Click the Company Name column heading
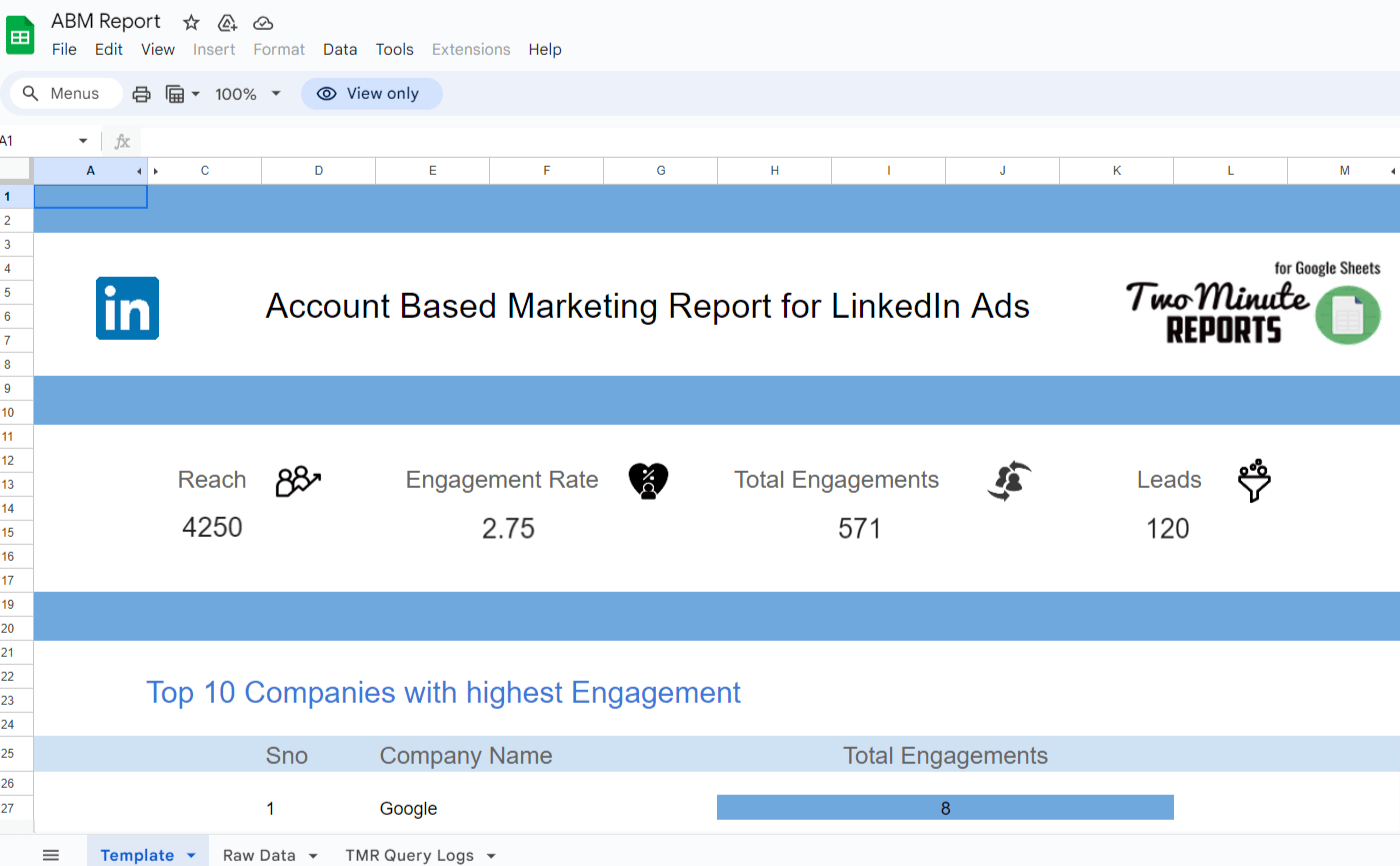 click(x=466, y=756)
